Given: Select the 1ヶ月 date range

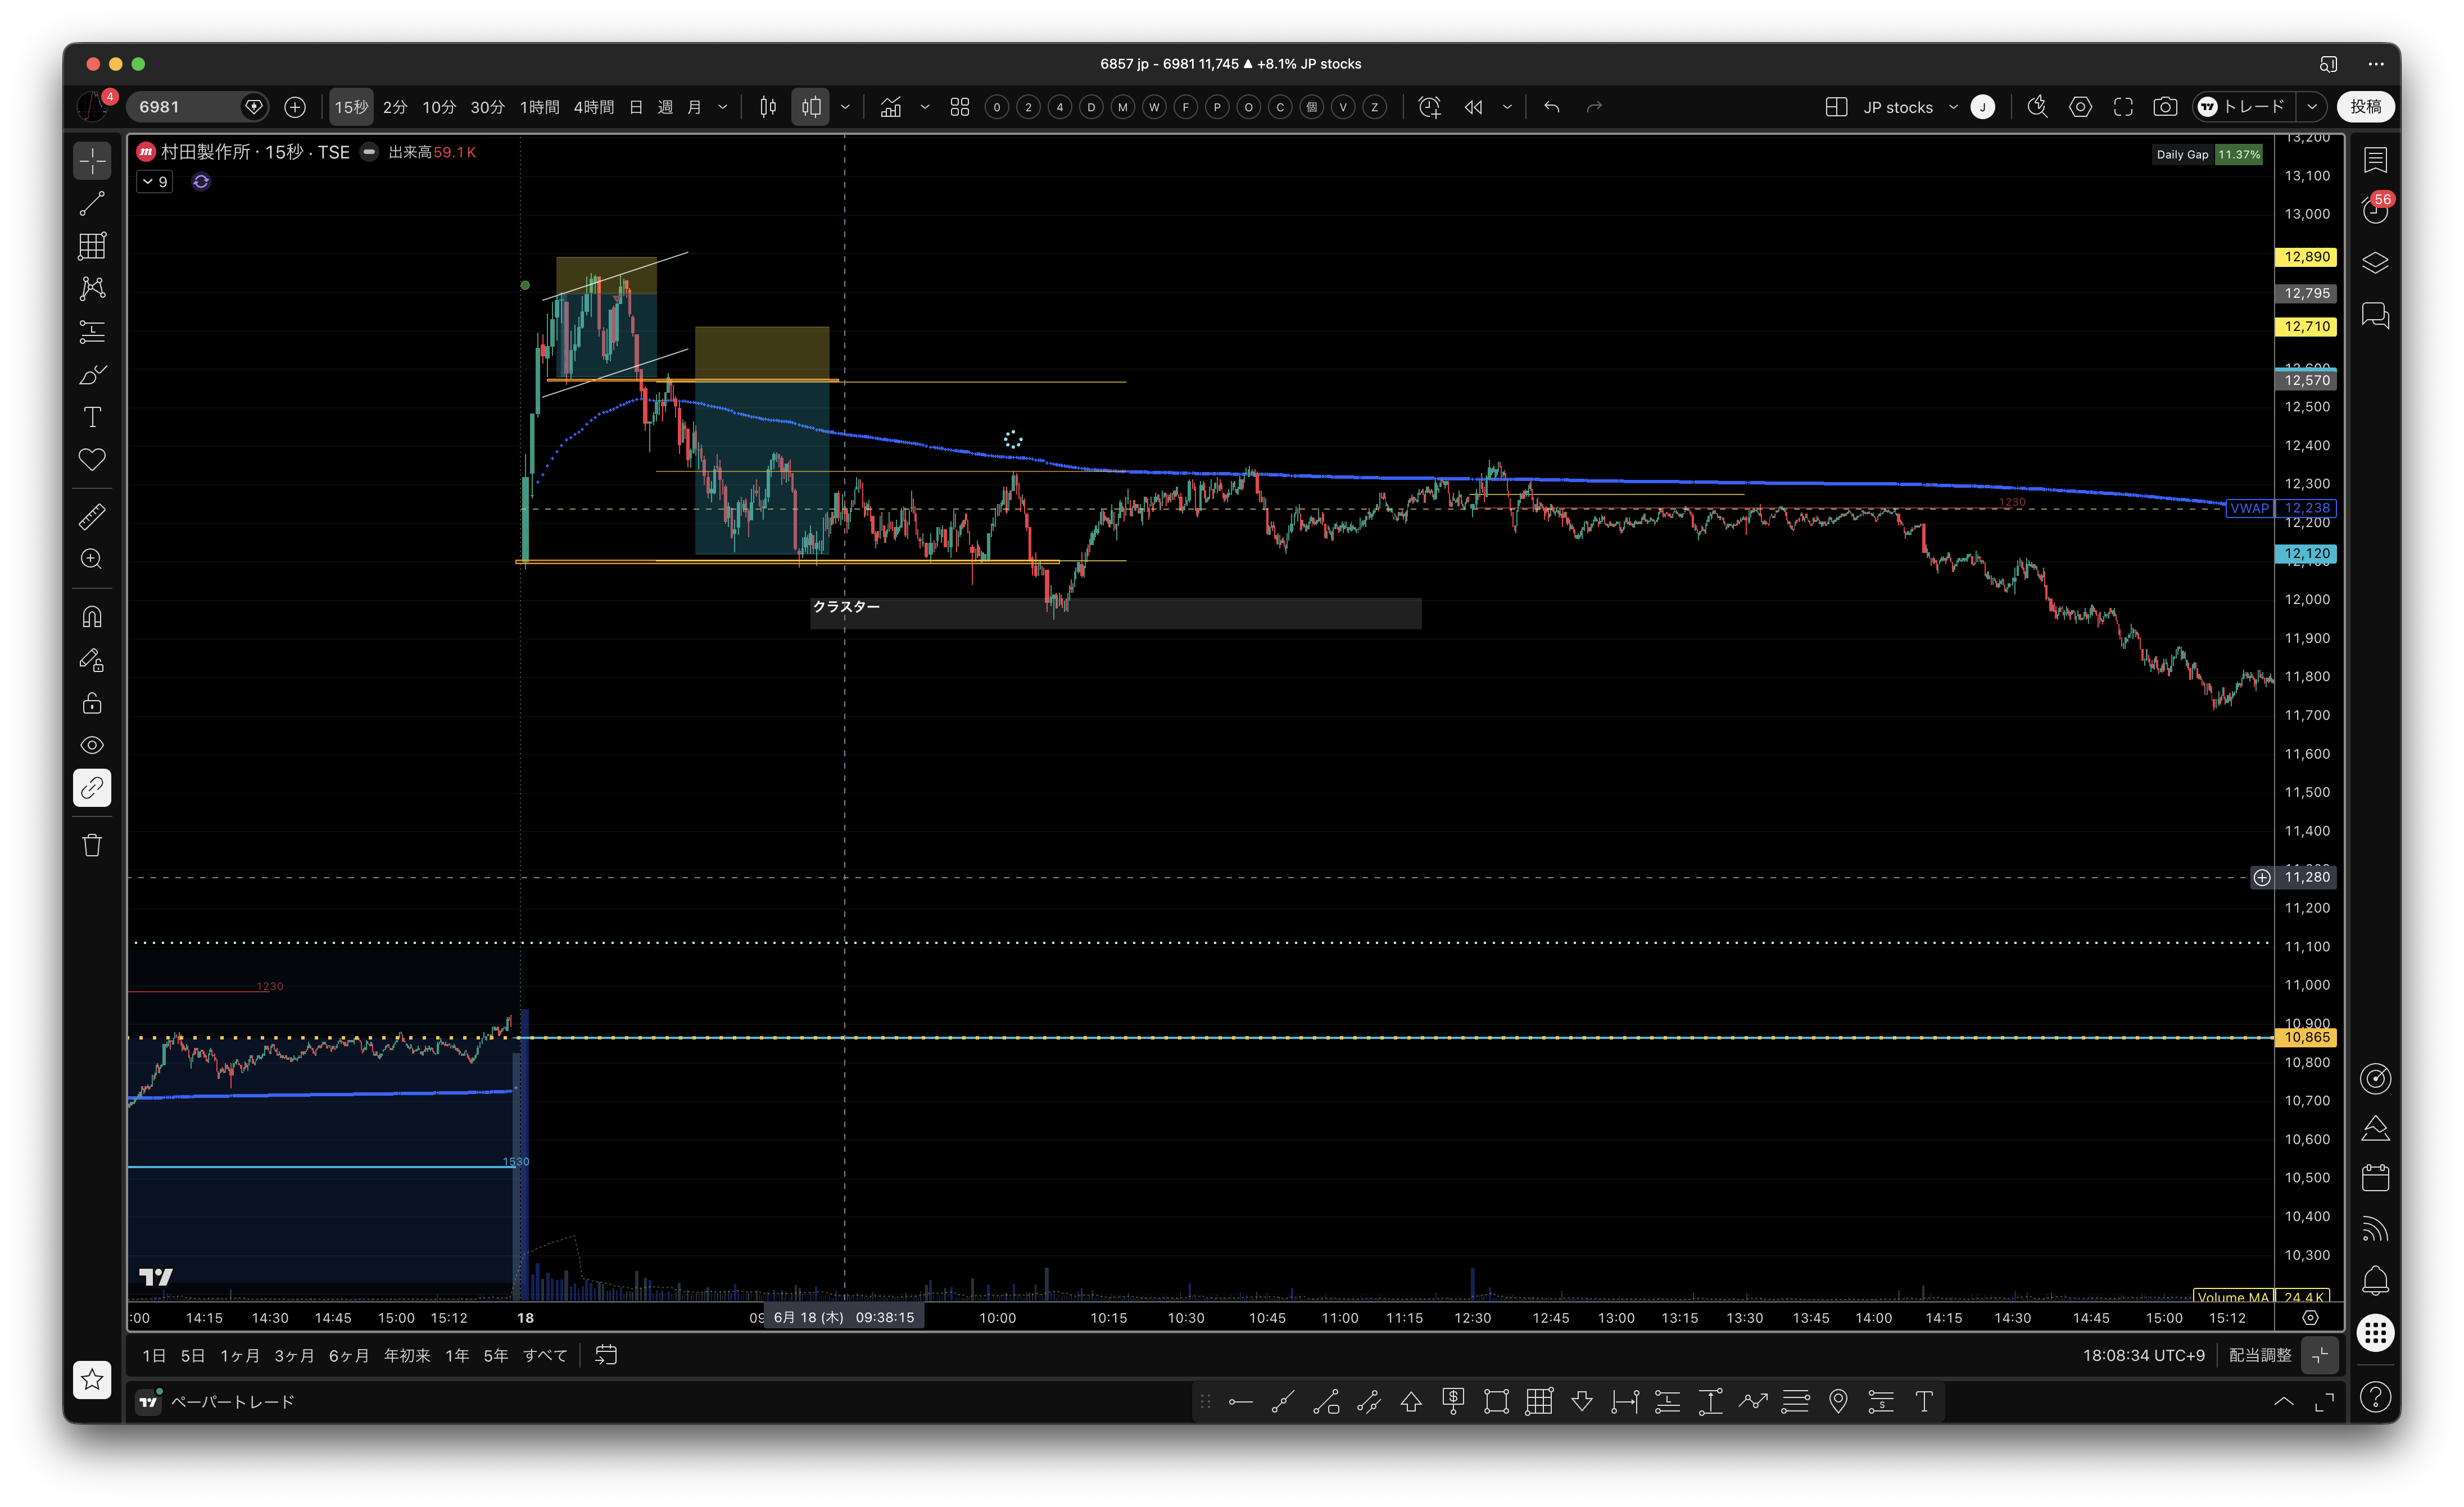Looking at the screenshot, I should click(240, 1356).
